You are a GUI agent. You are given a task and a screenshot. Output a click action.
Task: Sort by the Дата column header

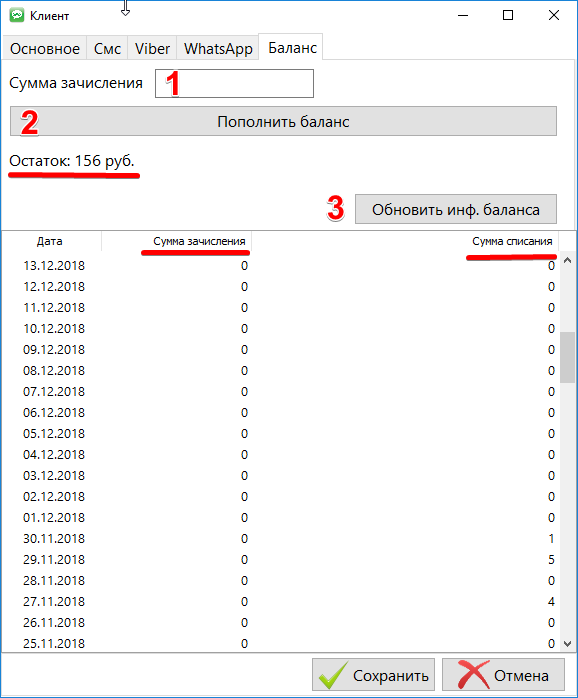pos(51,241)
